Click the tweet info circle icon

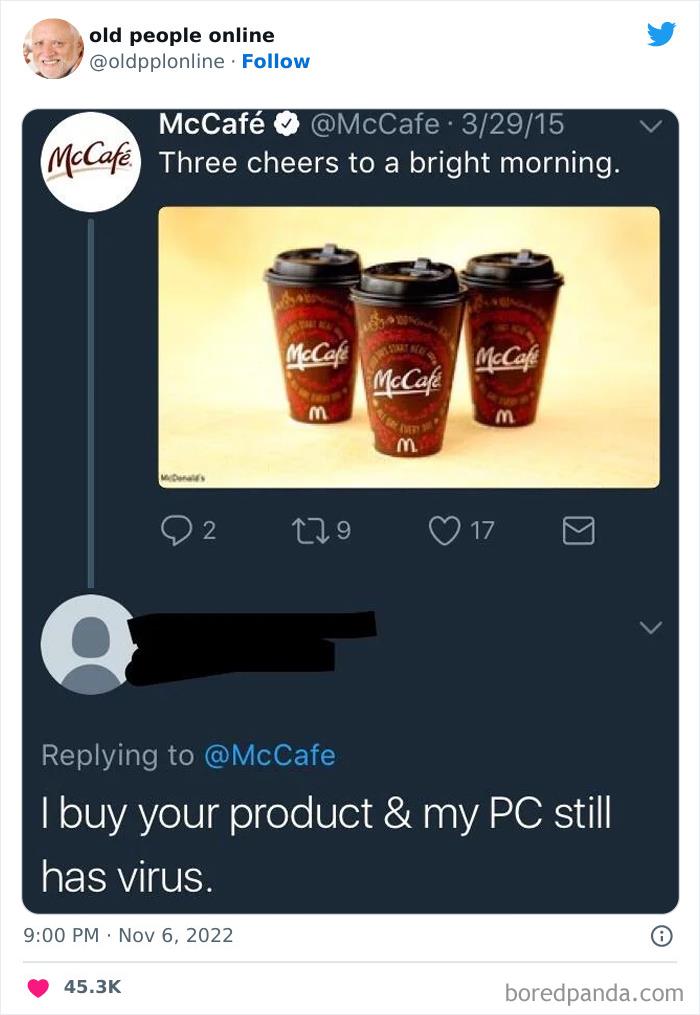coord(661,936)
